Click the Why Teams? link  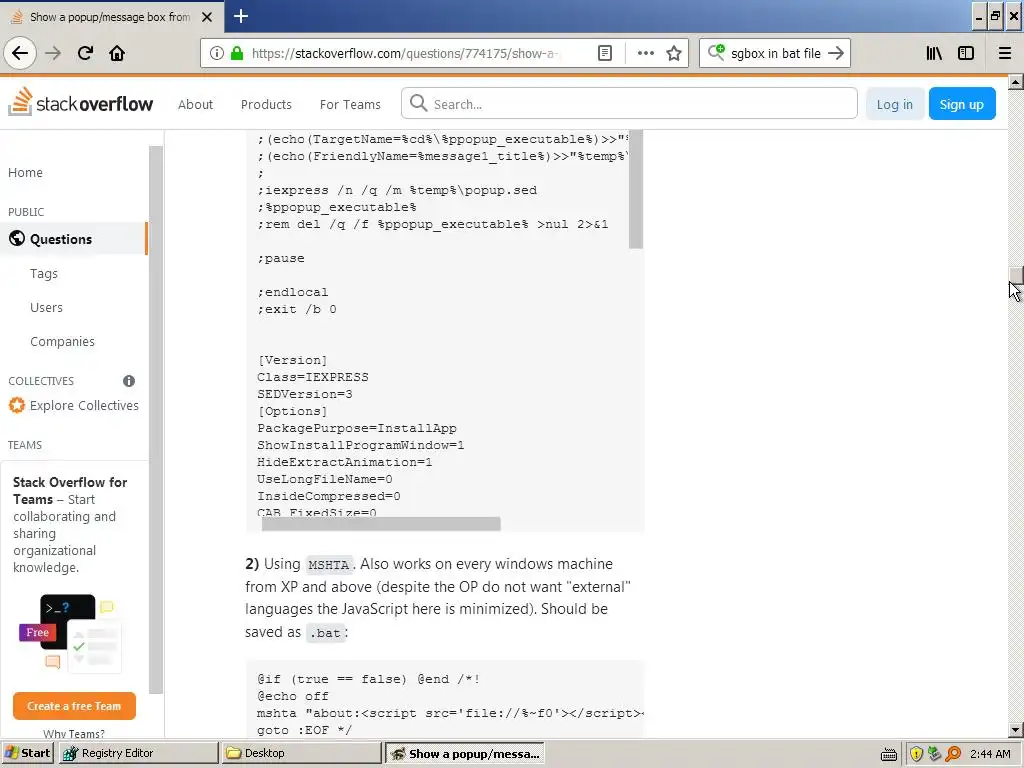(x=74, y=733)
